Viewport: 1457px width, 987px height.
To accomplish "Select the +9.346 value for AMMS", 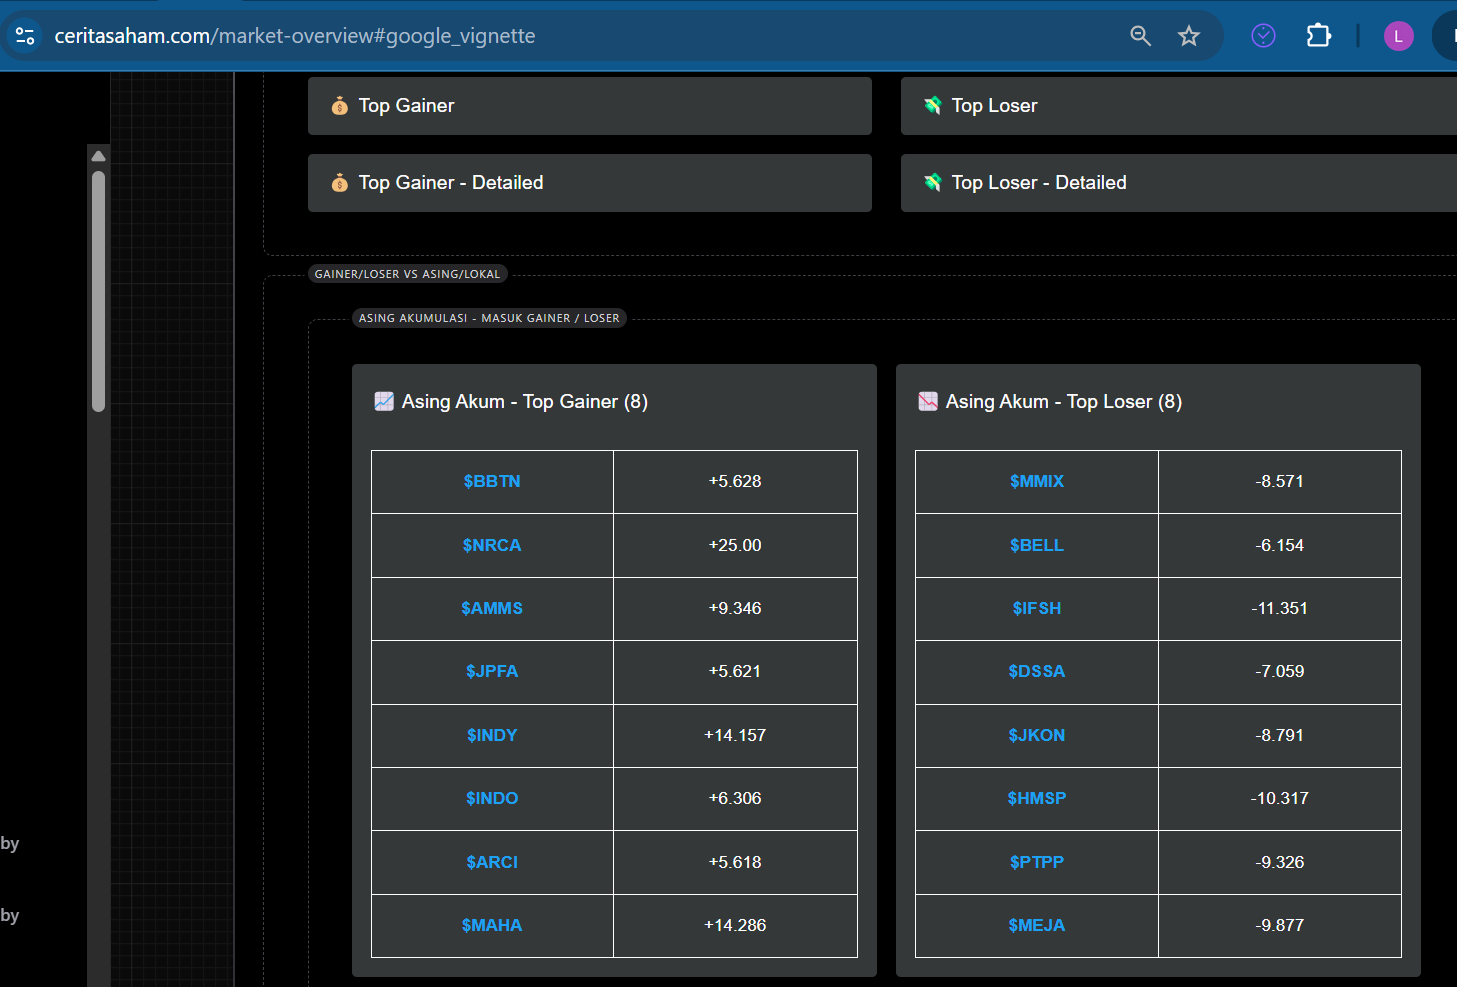I will tap(735, 608).
